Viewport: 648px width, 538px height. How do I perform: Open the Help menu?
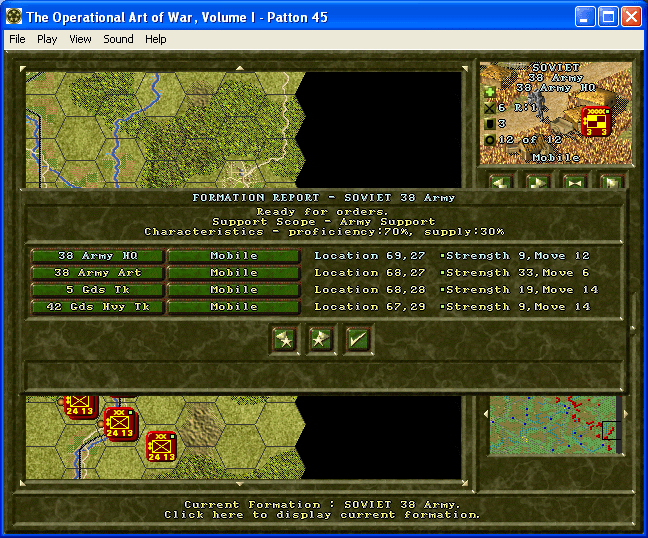tap(156, 39)
